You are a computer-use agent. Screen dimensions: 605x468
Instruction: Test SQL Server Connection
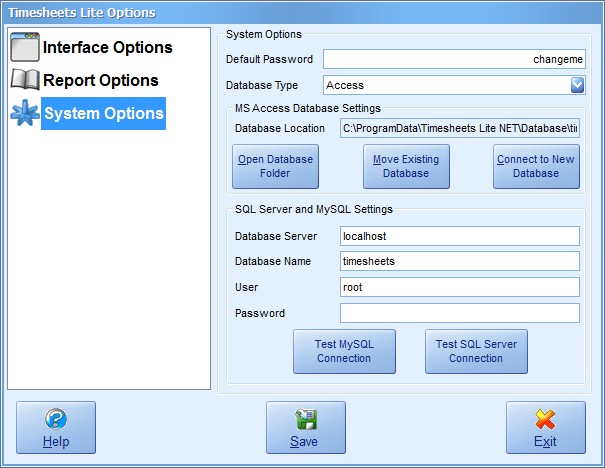click(476, 351)
